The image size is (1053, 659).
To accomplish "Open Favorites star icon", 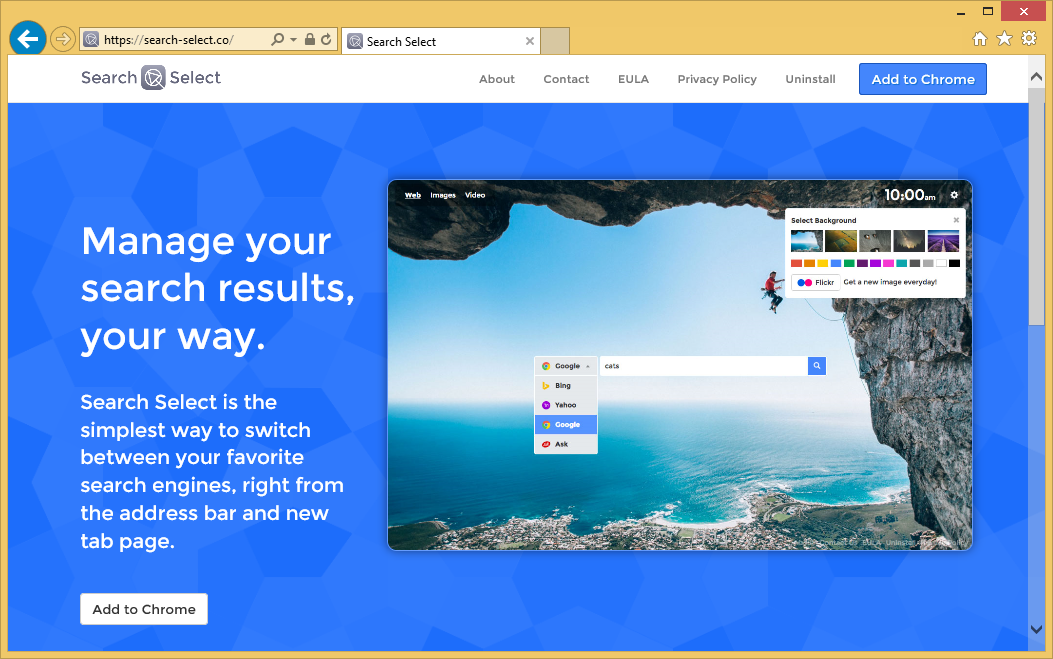I will (1004, 39).
